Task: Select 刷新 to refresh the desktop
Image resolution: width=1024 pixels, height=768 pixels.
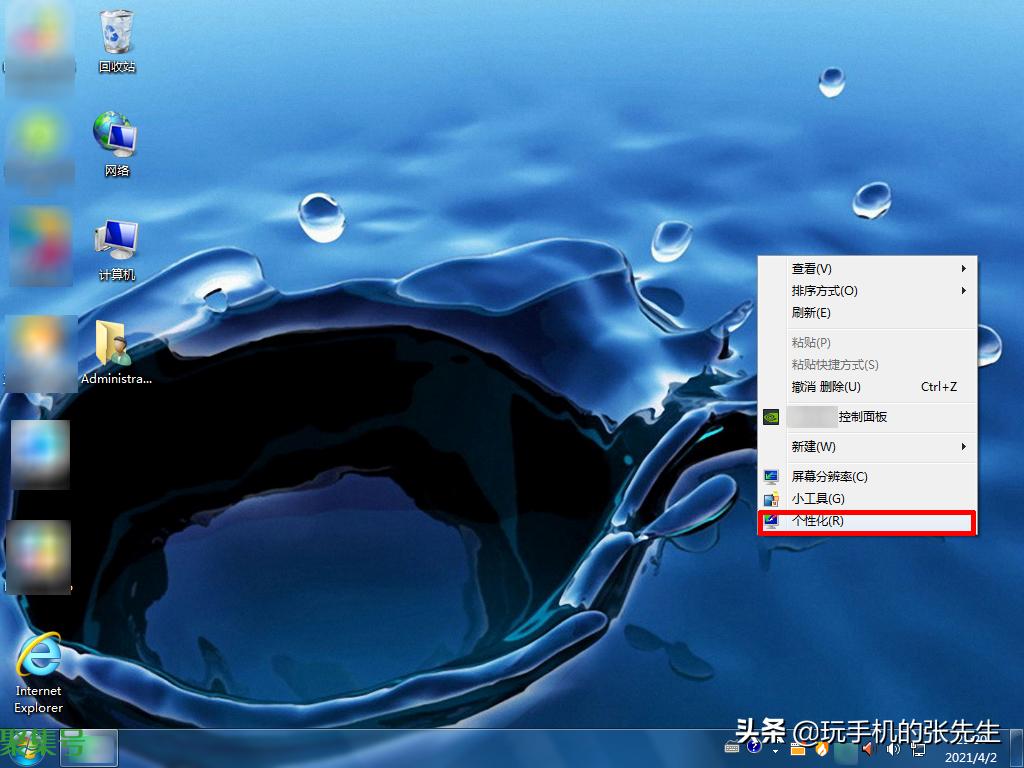Action: coord(810,313)
